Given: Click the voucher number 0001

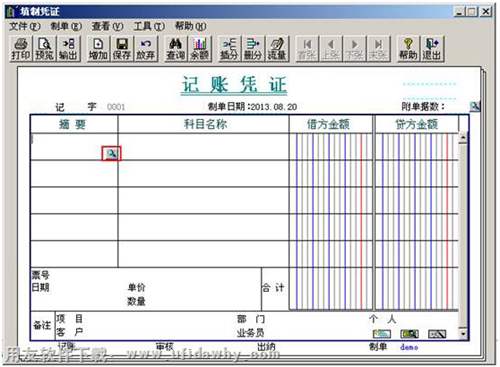Looking at the screenshot, I should pos(116,107).
